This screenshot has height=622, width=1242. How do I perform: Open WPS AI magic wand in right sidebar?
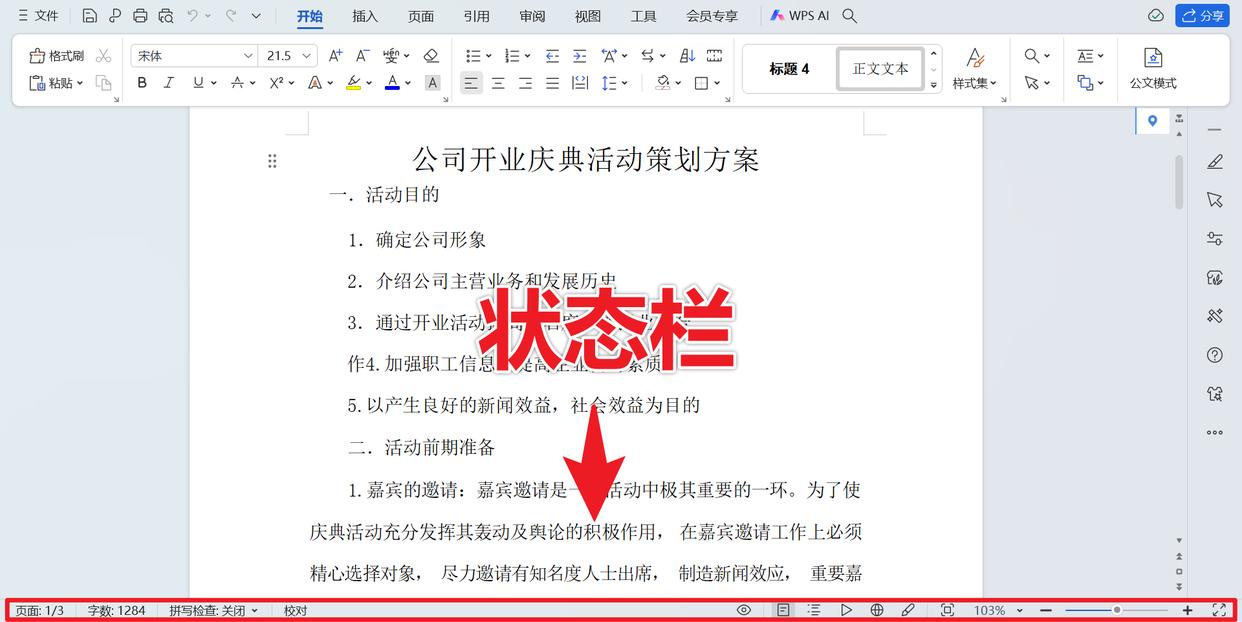point(1214,316)
